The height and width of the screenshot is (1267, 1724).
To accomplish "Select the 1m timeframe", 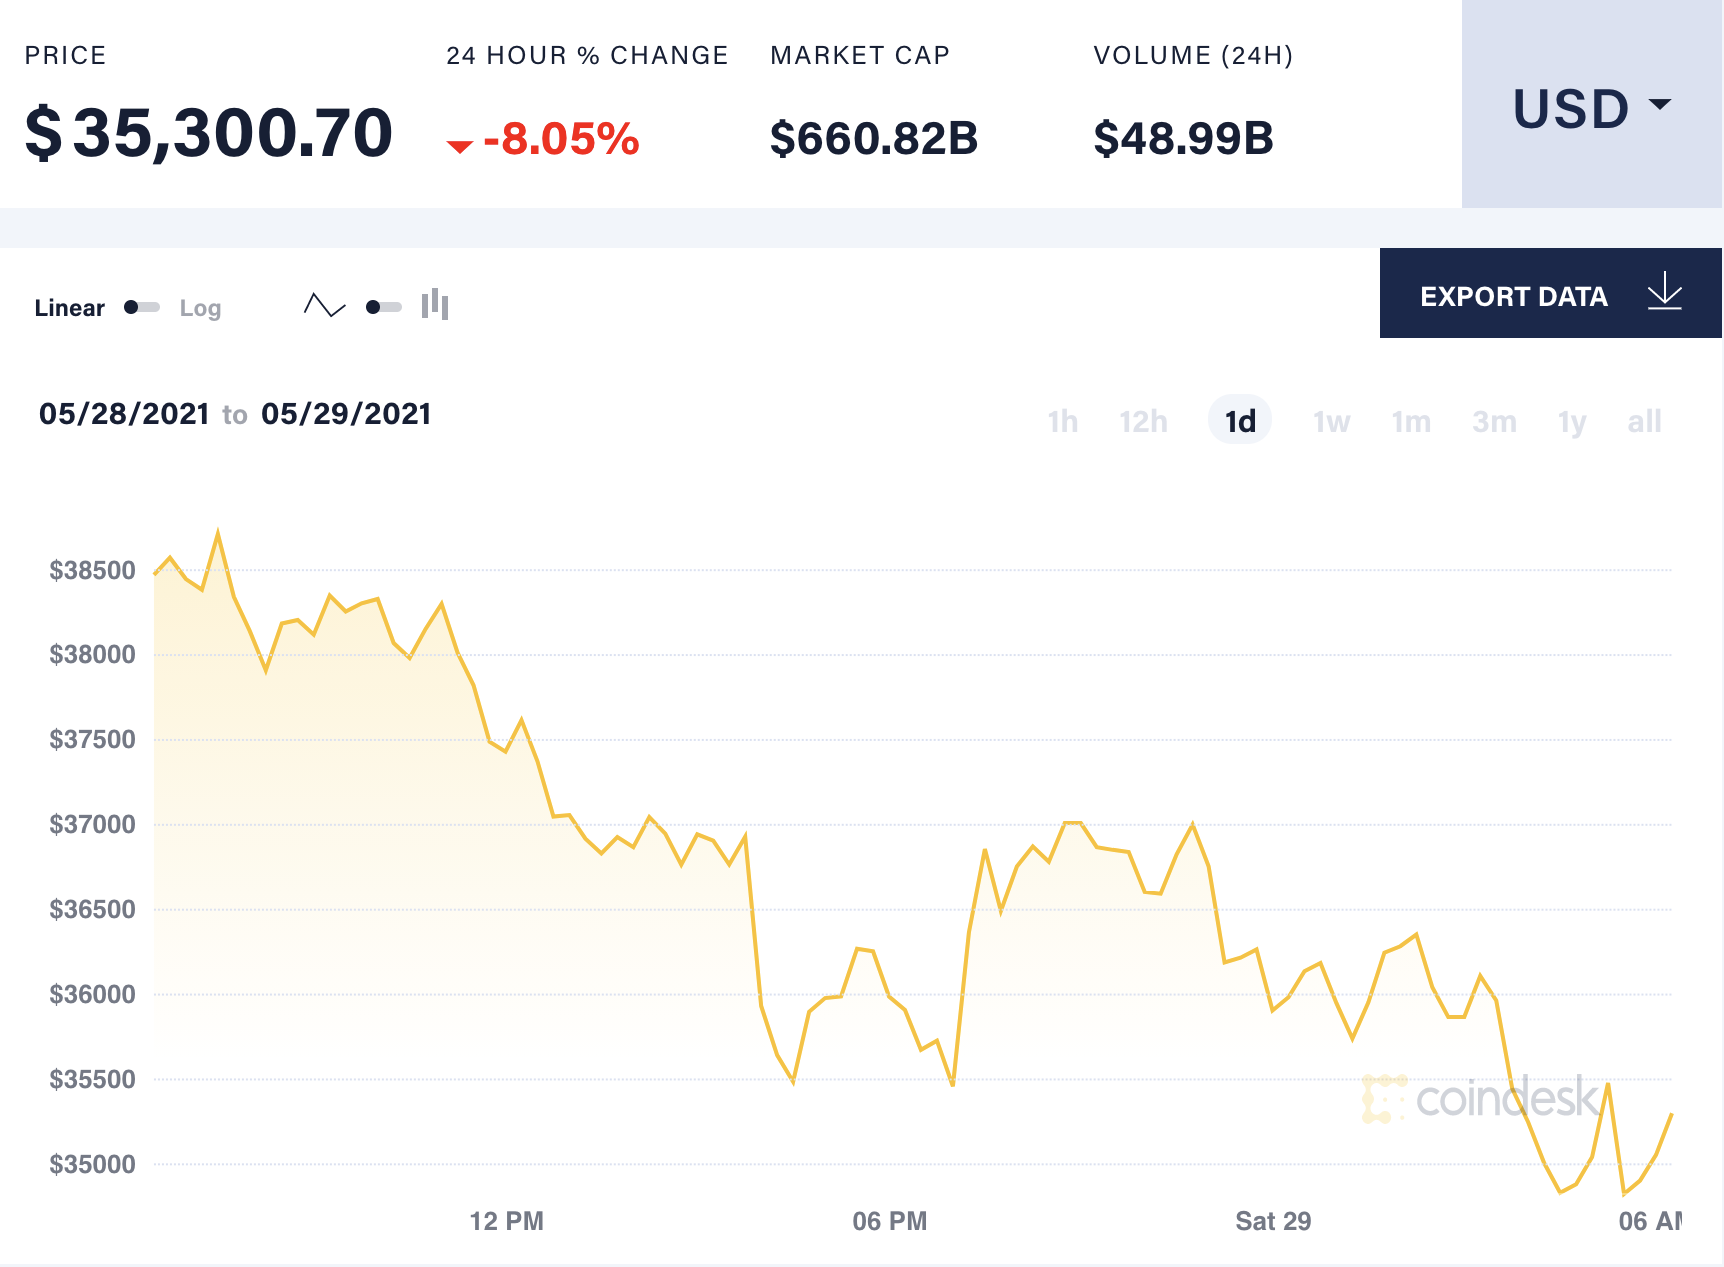I will (x=1411, y=421).
